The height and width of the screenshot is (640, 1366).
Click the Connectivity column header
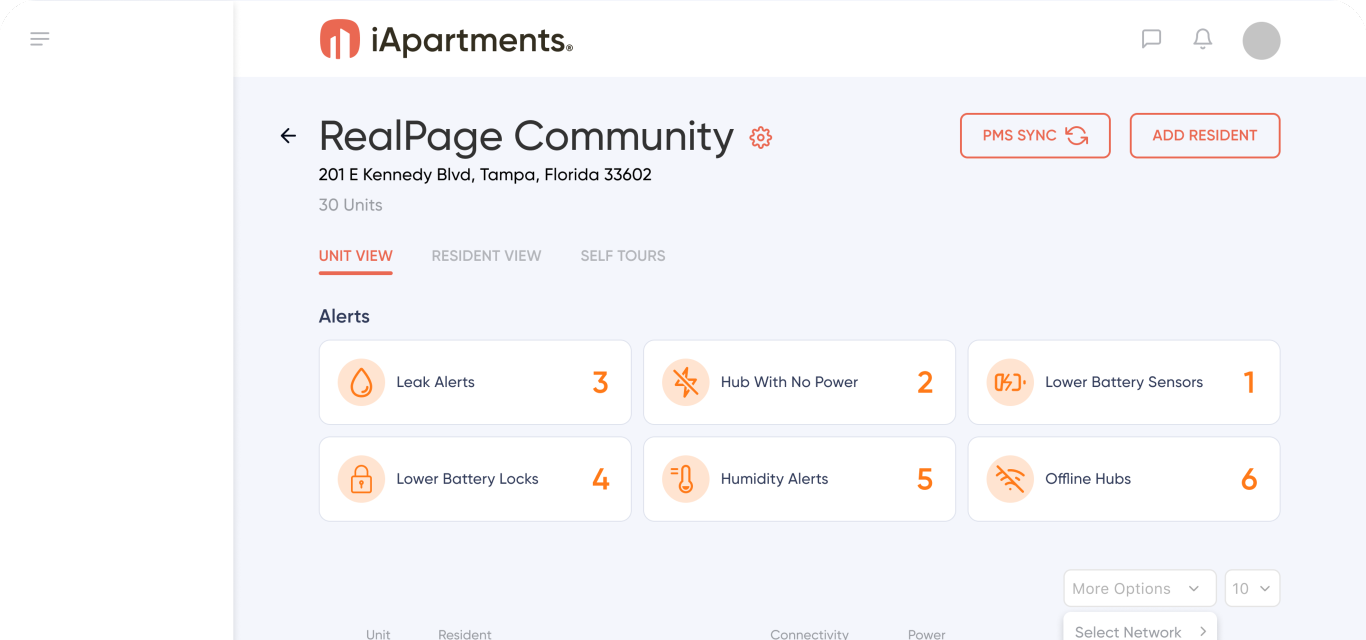click(809, 634)
